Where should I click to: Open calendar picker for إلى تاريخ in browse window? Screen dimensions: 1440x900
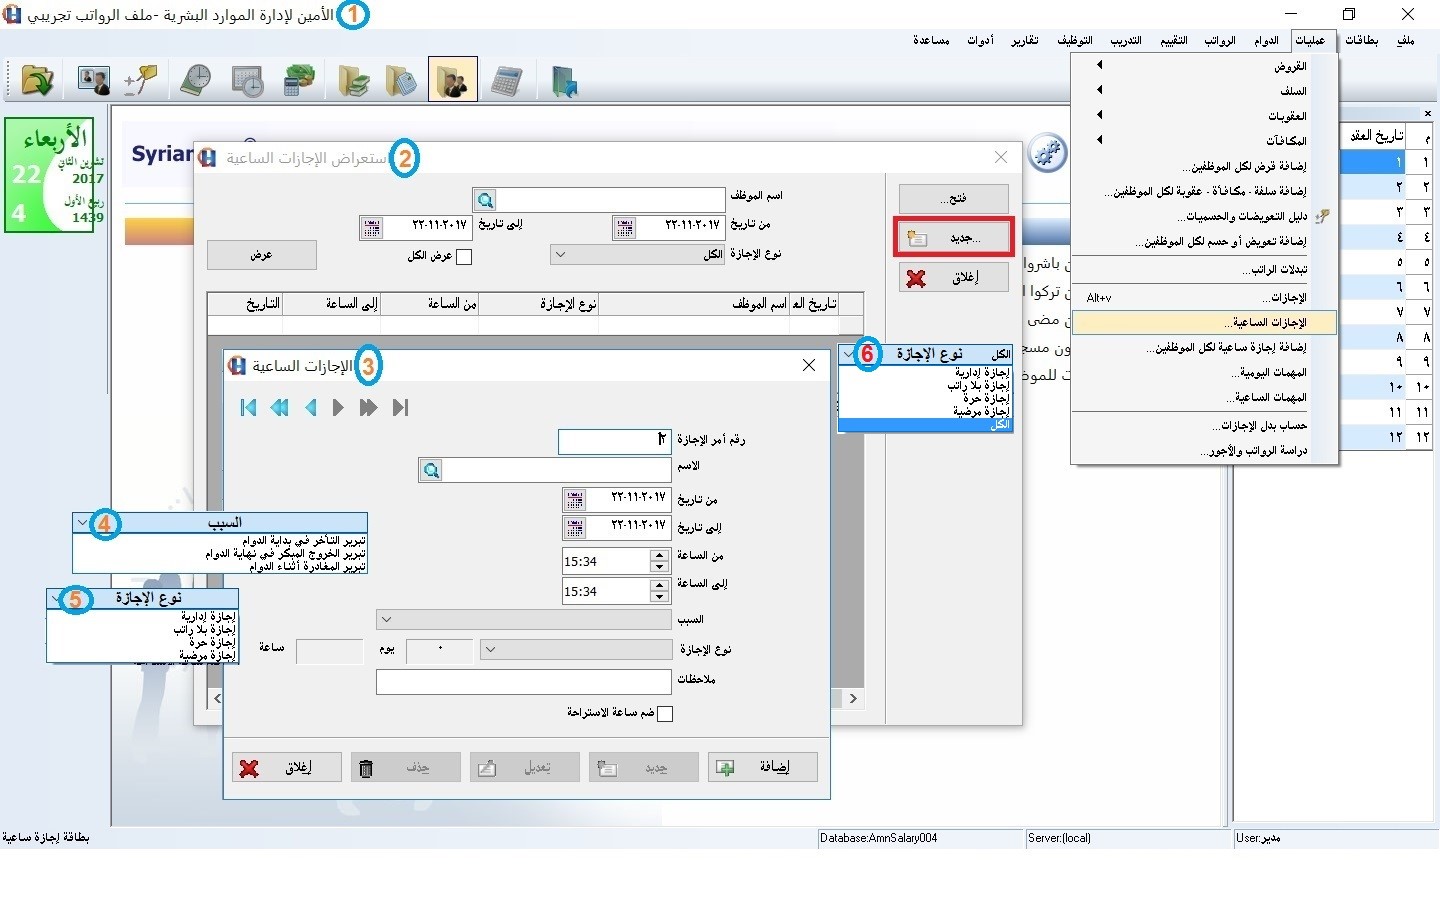pyautogui.click(x=372, y=228)
